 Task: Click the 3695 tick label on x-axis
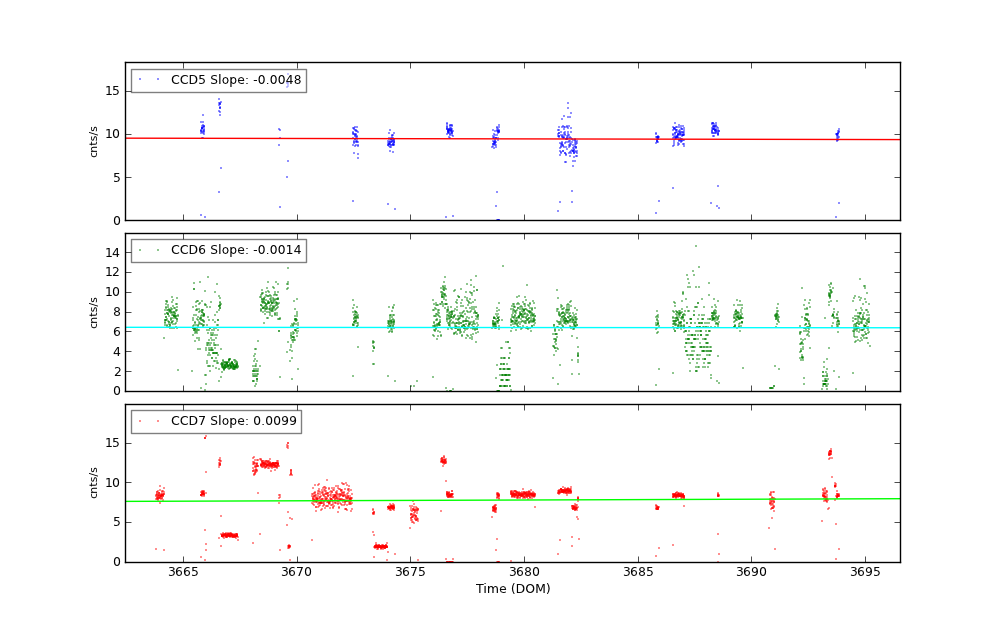point(865,572)
